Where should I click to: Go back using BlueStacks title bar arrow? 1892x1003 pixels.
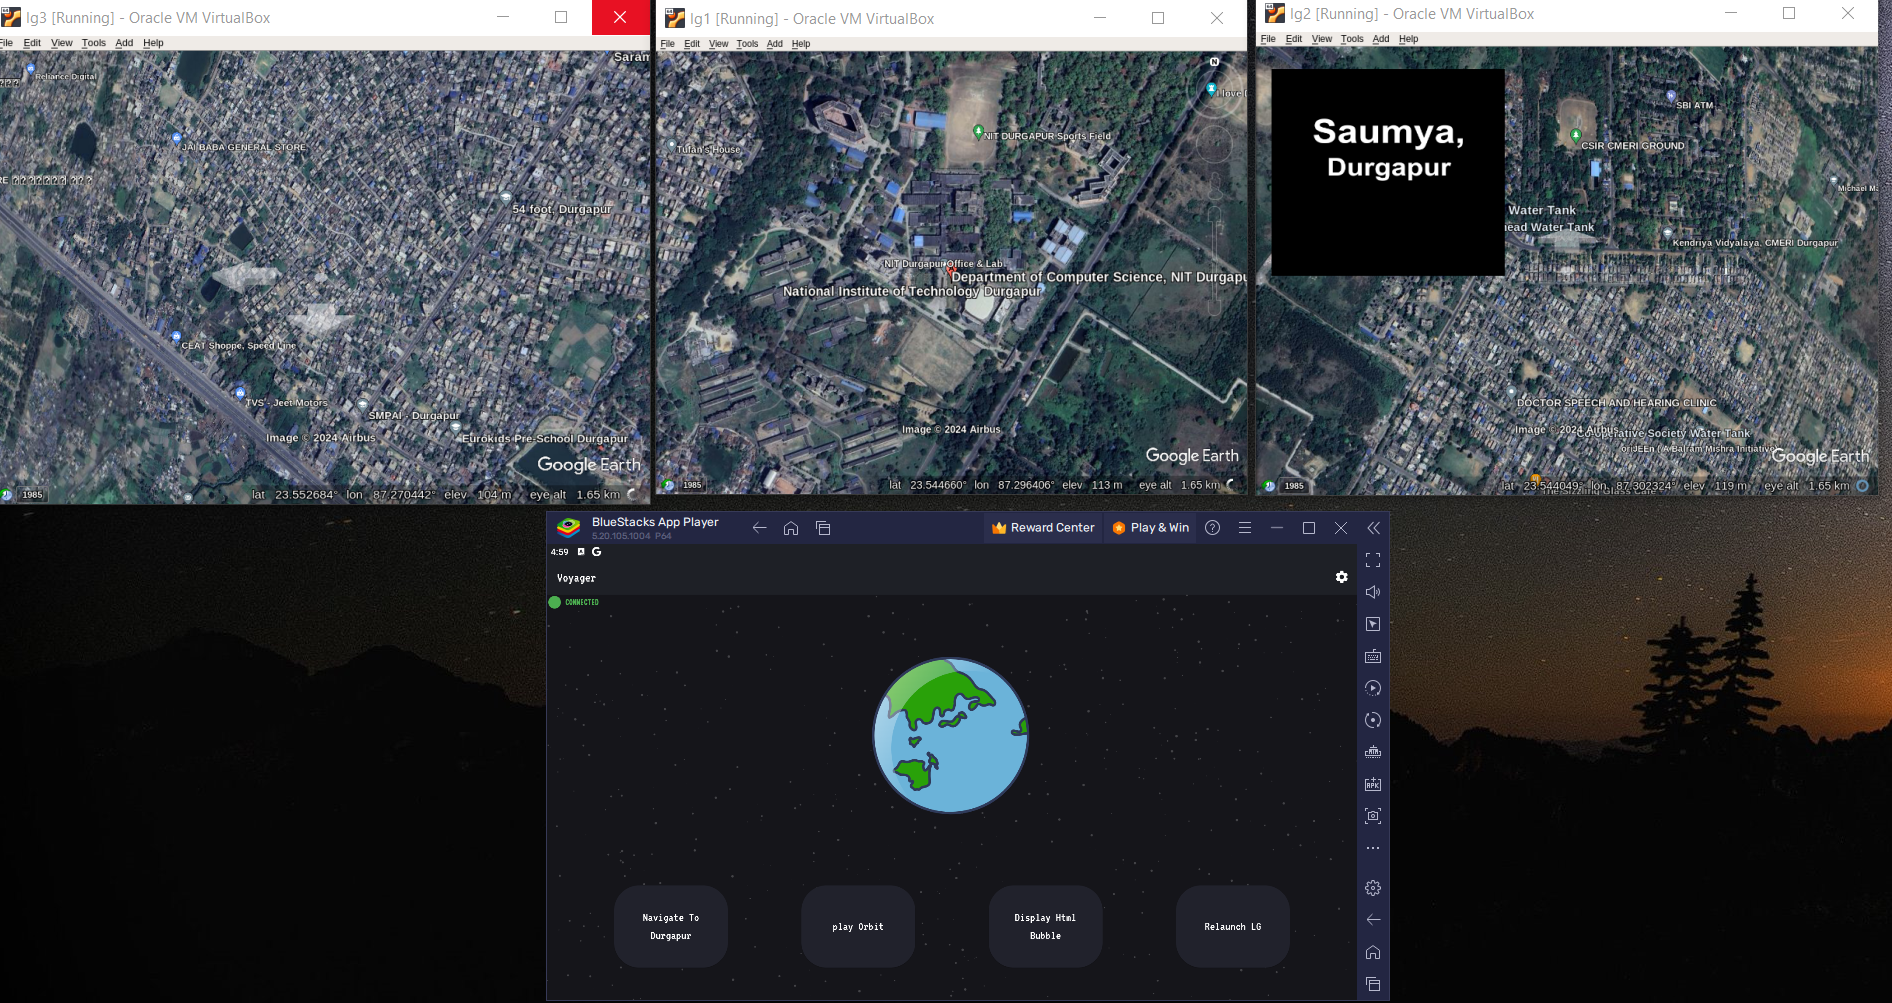click(x=759, y=528)
